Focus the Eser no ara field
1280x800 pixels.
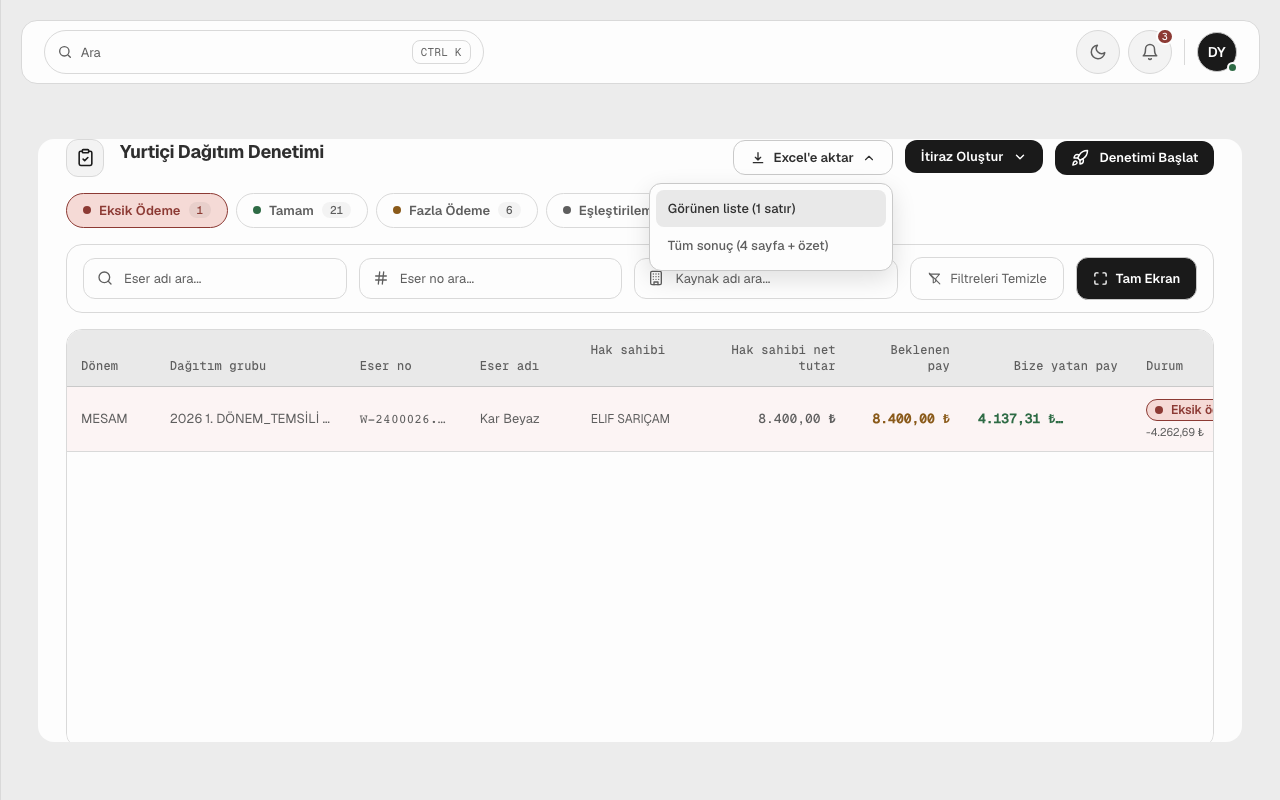point(490,278)
